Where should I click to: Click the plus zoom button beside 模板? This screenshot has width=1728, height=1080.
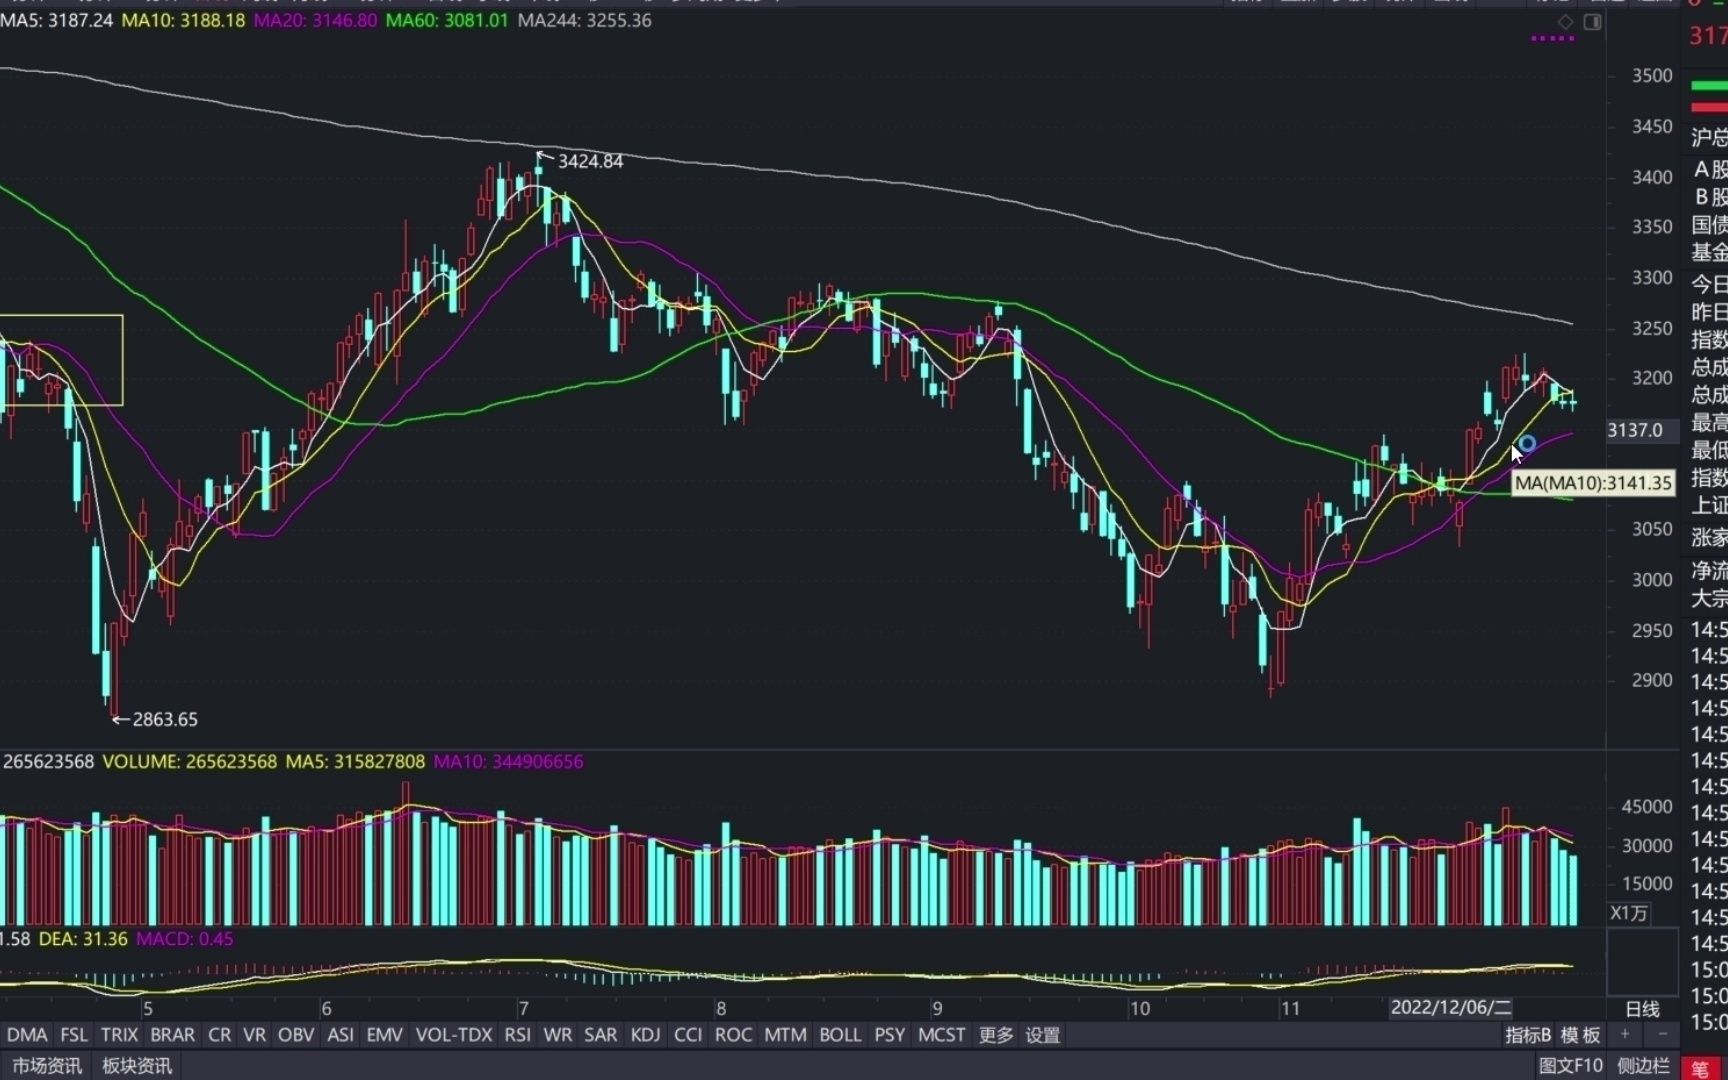coord(1626,1035)
